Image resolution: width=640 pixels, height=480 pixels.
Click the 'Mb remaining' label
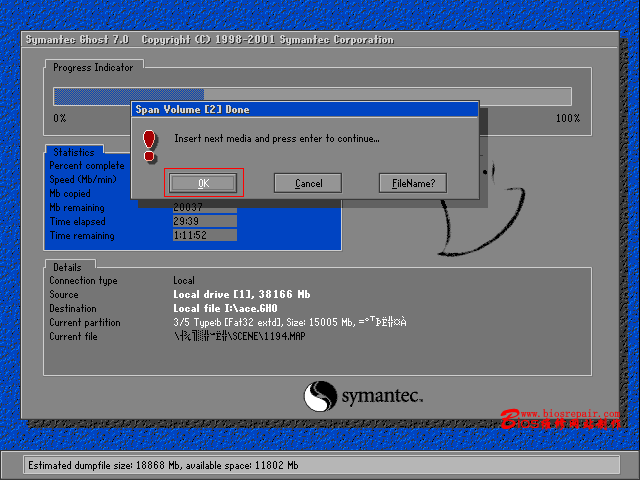[77, 207]
